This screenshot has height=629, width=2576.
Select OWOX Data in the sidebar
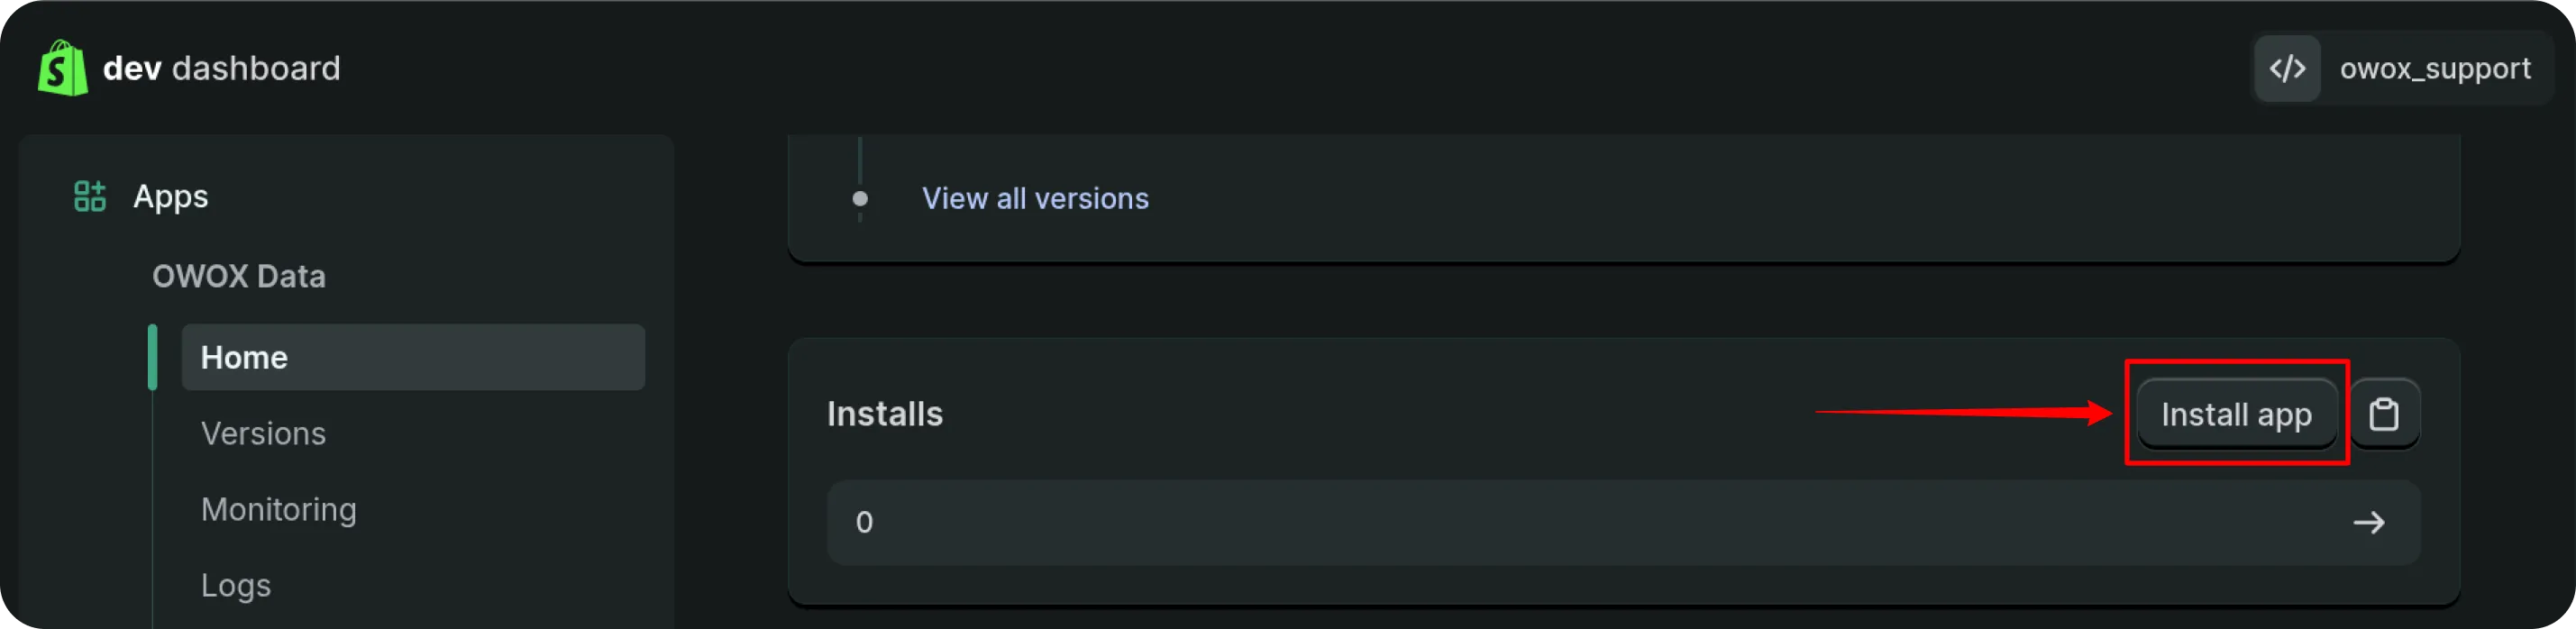click(239, 276)
